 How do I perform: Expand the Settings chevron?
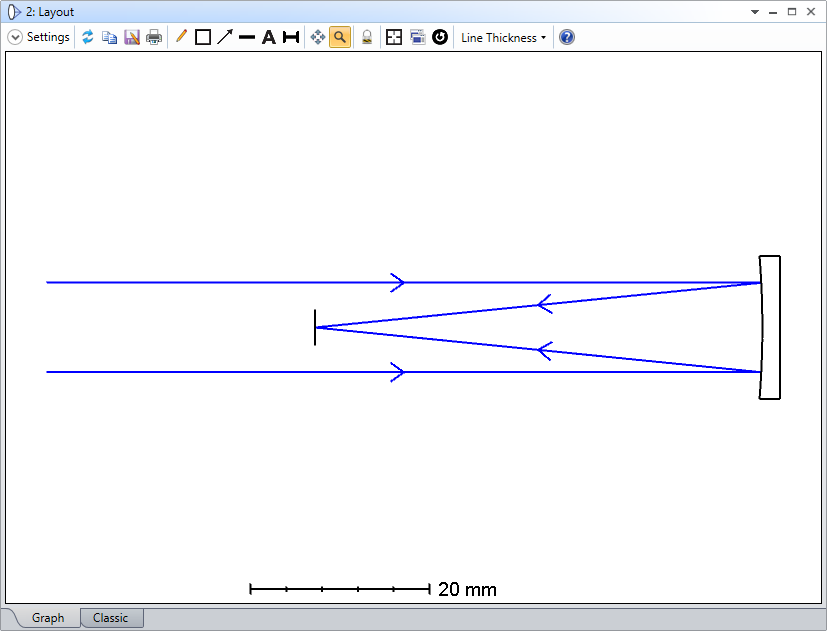click(x=15, y=37)
